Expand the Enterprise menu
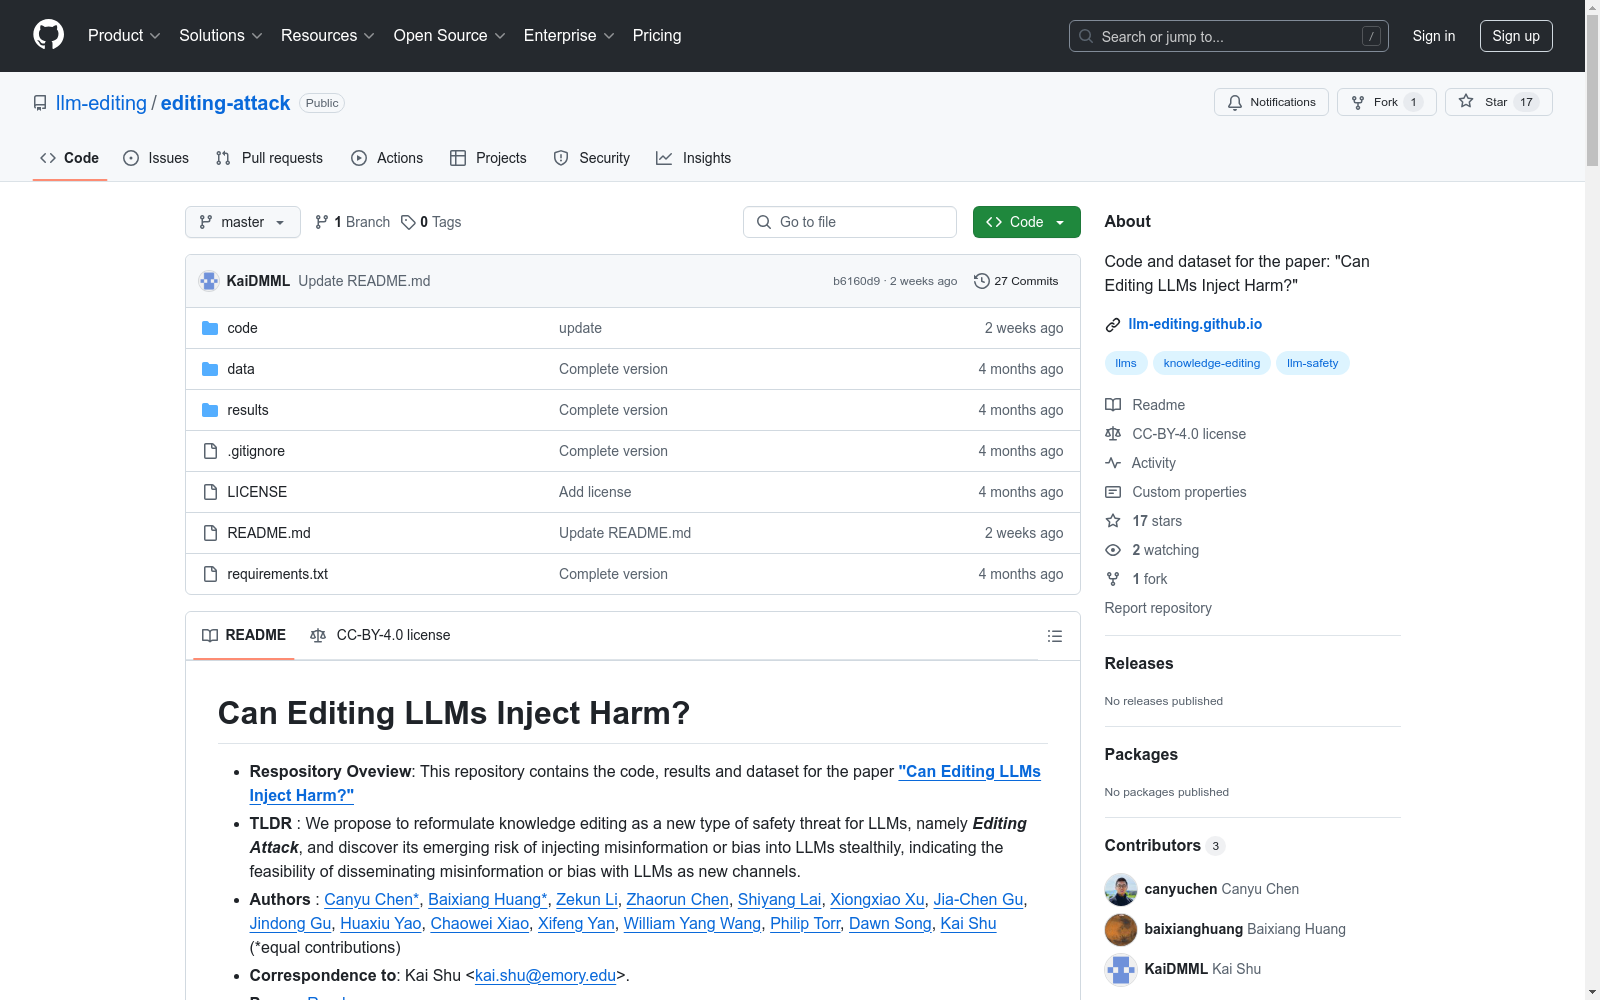This screenshot has height=1000, width=1600. point(569,36)
